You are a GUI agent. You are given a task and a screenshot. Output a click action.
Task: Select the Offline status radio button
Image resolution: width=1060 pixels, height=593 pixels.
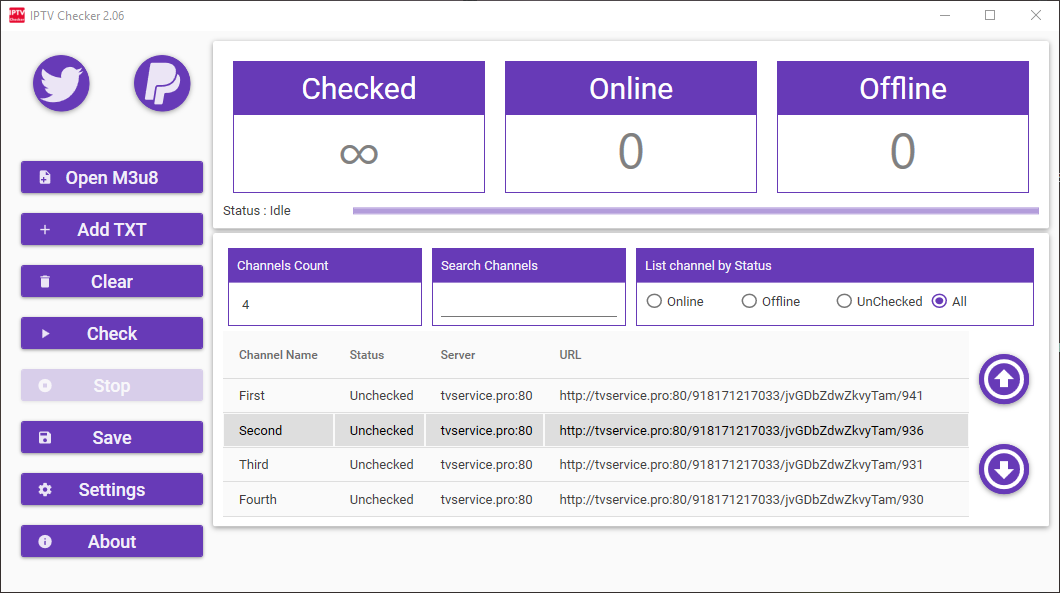tap(749, 302)
